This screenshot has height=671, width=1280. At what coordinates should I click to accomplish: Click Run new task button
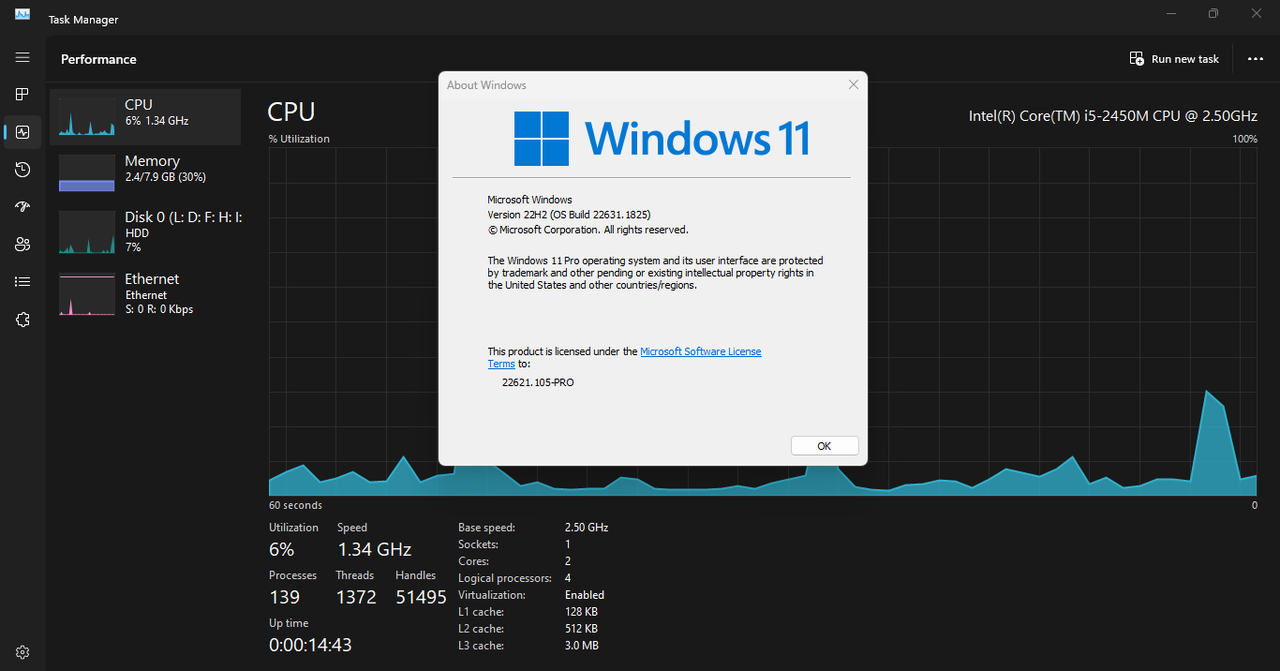coord(1175,59)
